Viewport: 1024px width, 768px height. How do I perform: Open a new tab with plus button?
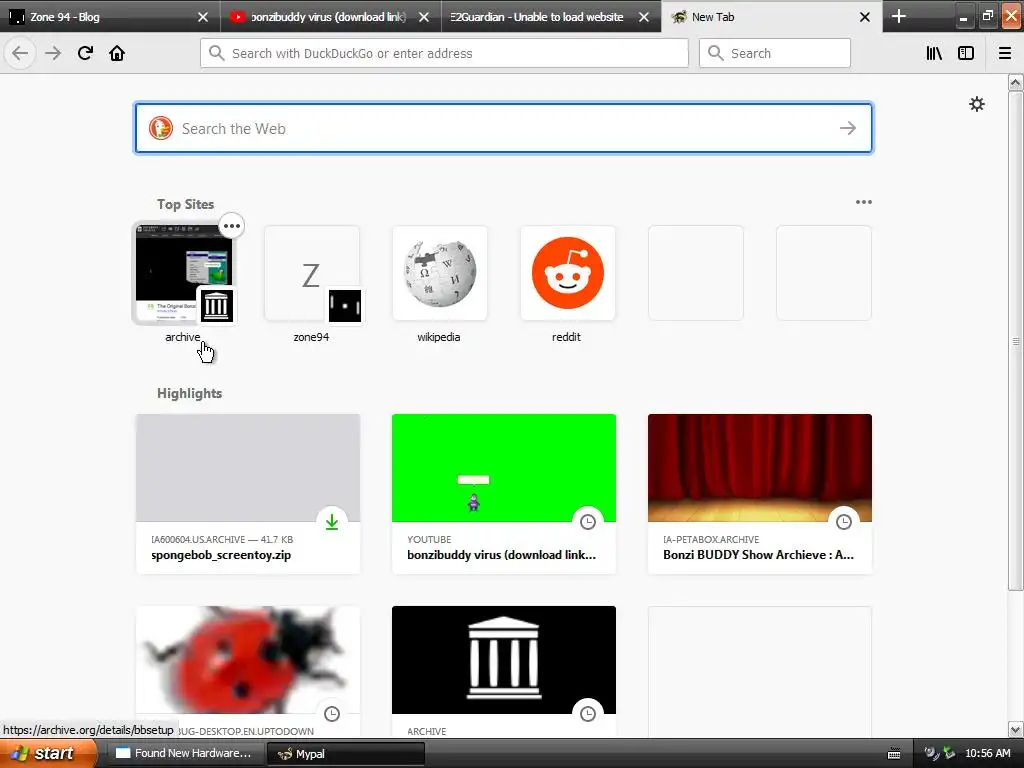pos(899,16)
